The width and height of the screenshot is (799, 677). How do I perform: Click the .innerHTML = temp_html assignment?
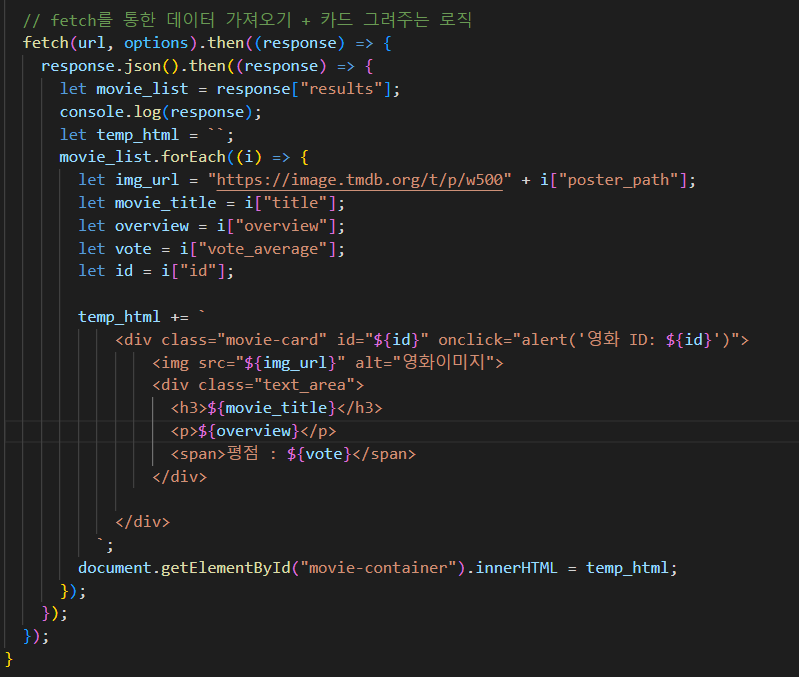coord(572,568)
